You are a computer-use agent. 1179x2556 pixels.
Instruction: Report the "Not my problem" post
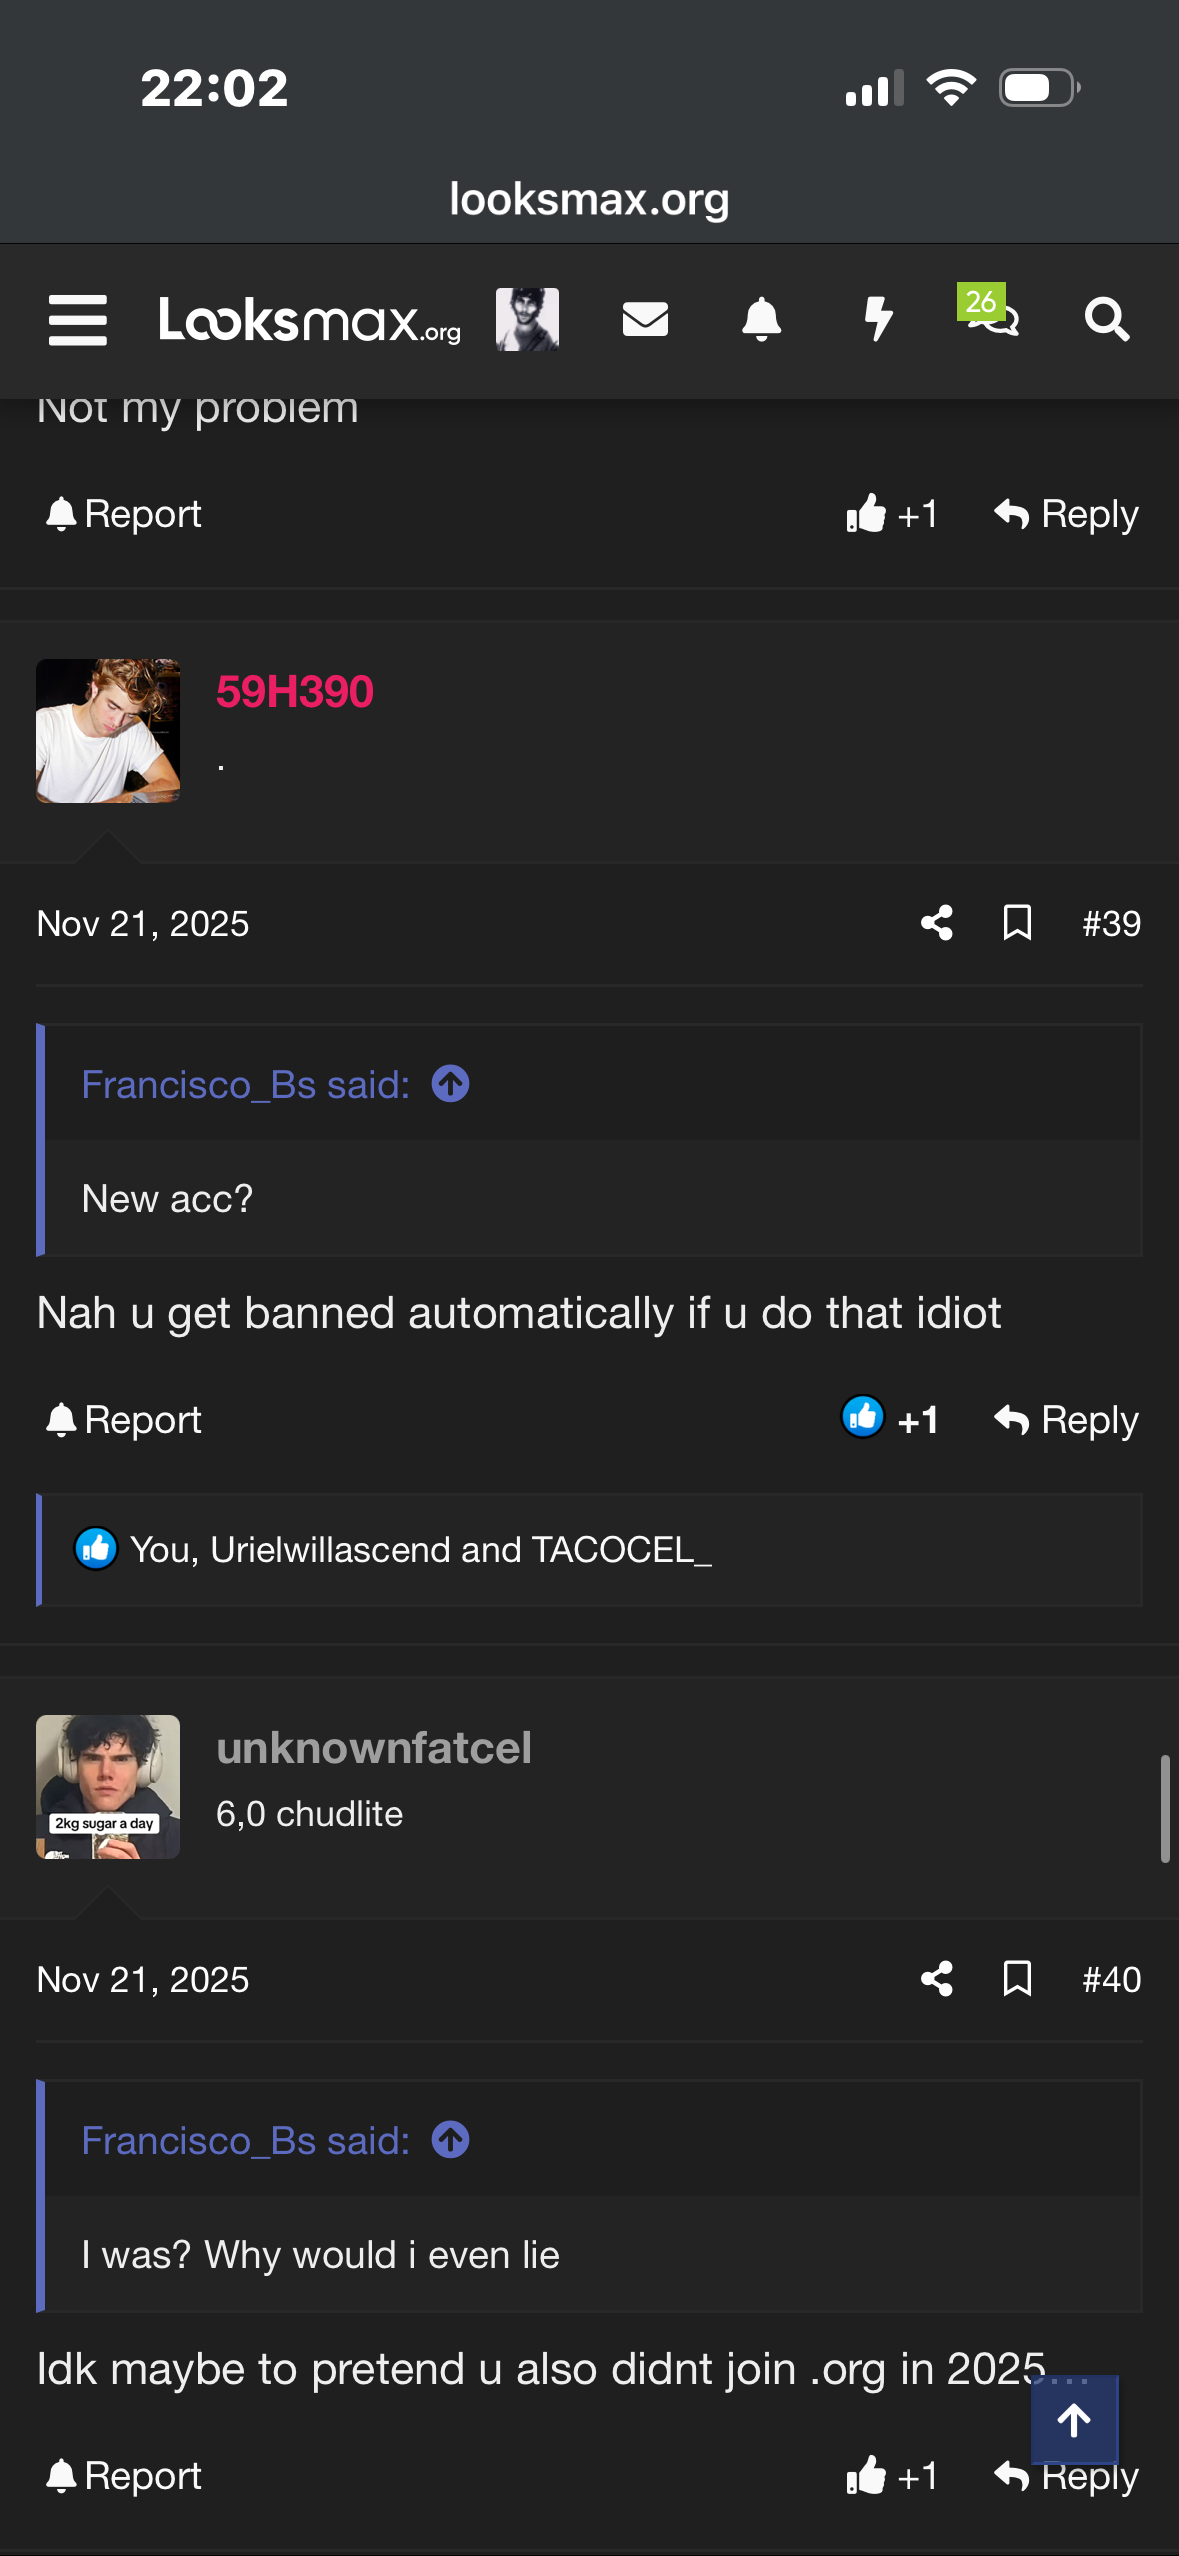coord(124,514)
